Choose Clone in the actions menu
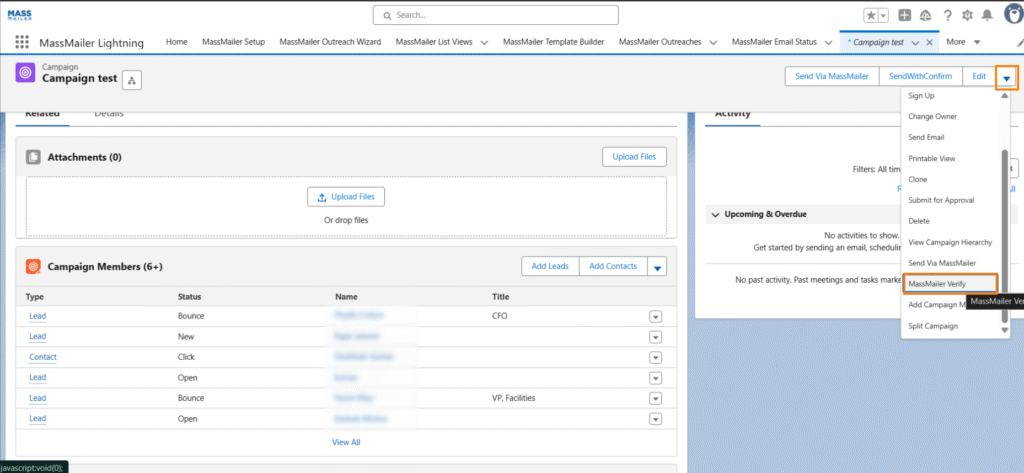The image size is (1024, 473). 917,179
